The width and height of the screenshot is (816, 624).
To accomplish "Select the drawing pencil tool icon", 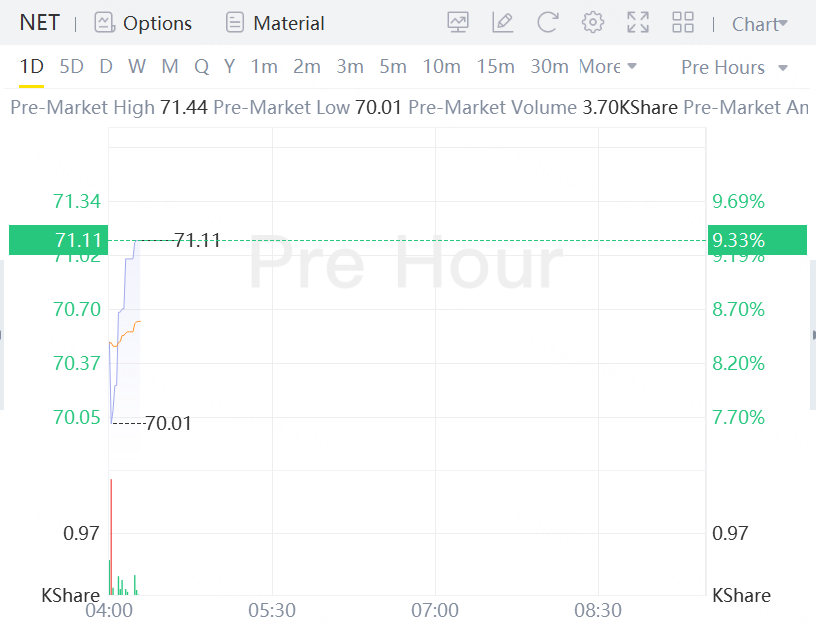I will click(503, 23).
